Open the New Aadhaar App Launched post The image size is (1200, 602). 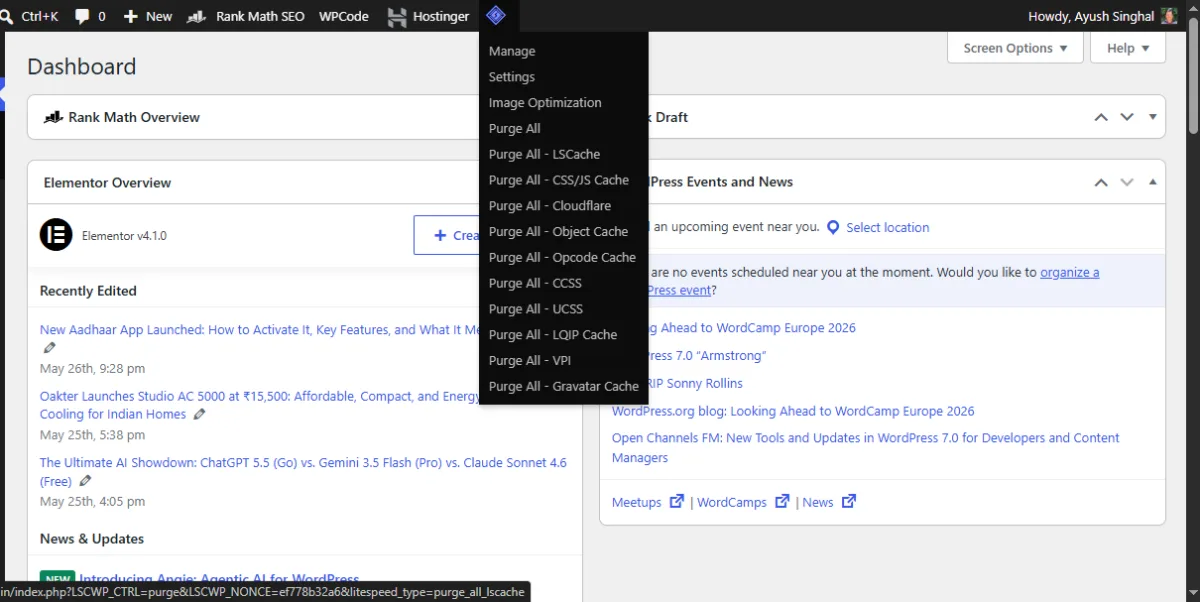point(260,330)
